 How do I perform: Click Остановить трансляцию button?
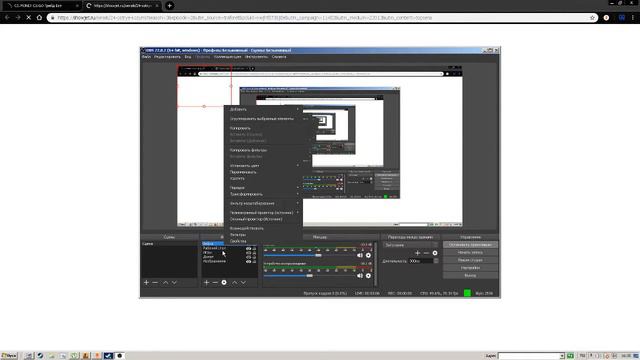(x=470, y=245)
